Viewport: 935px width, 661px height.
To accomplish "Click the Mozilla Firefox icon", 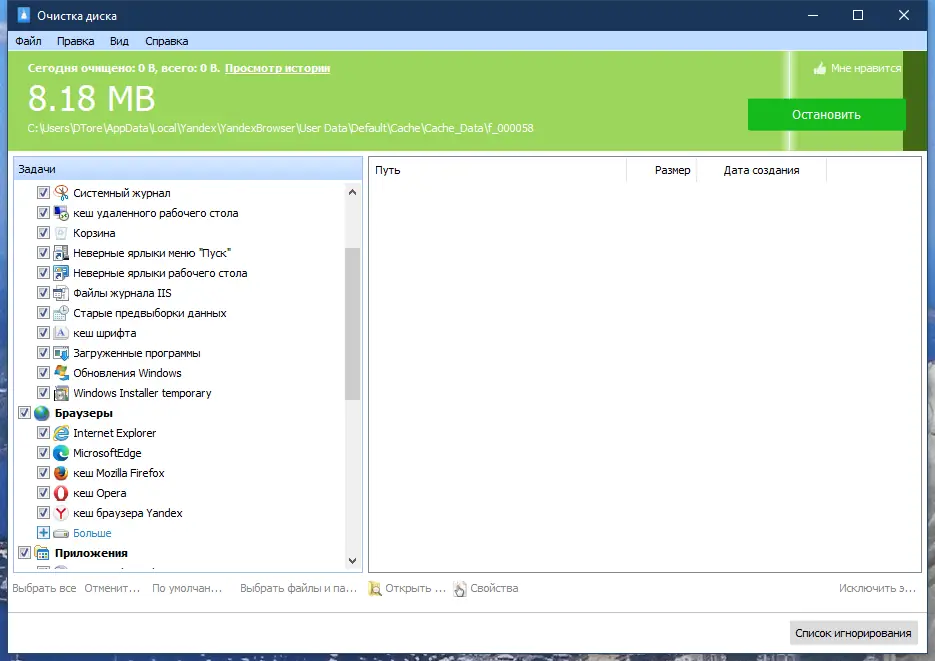I will click(x=61, y=473).
